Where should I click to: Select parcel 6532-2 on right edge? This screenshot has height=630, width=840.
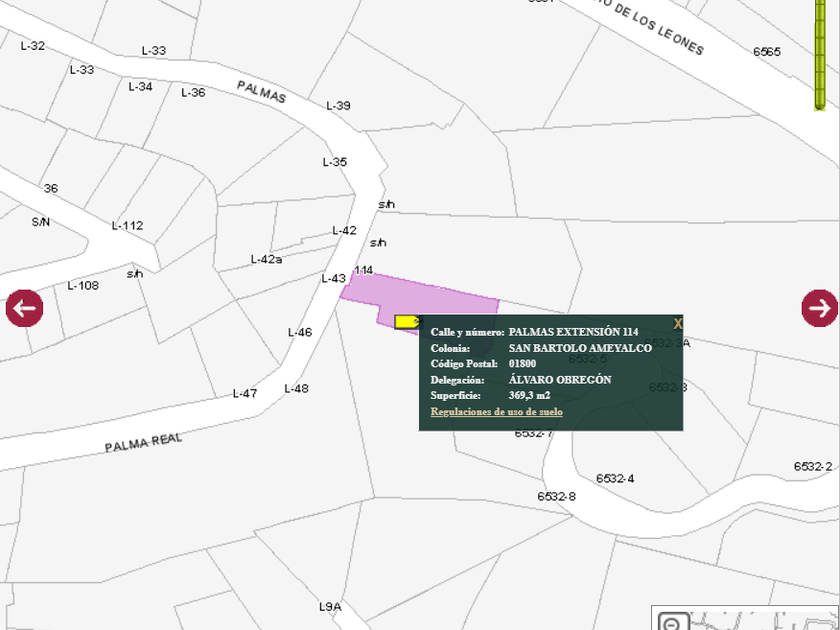pyautogui.click(x=812, y=467)
